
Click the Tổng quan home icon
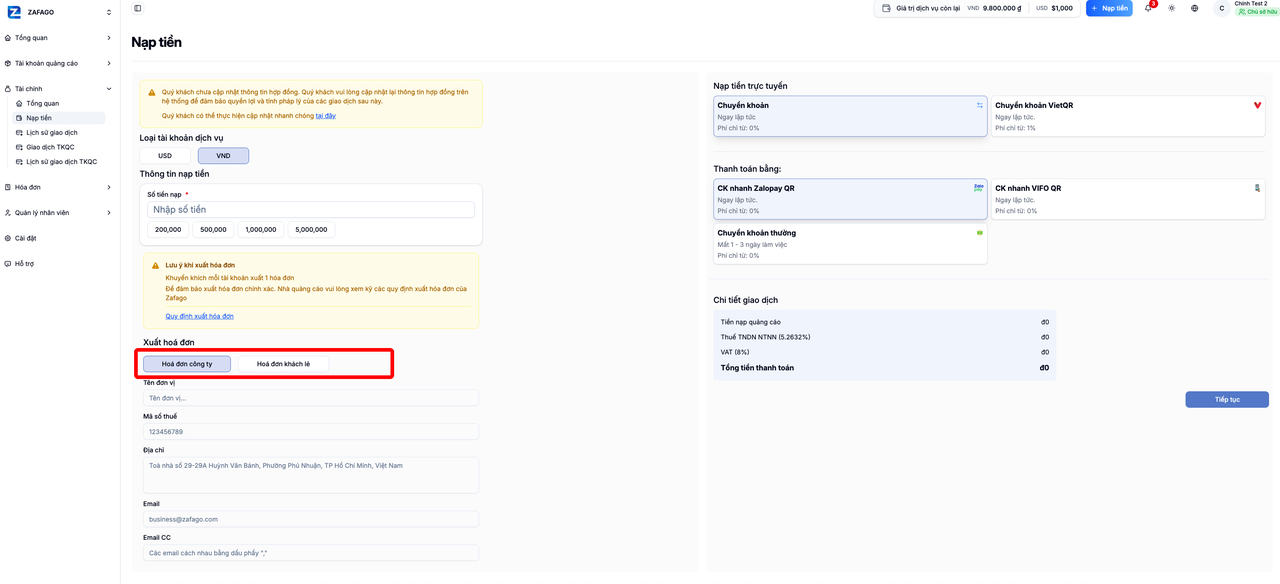8,38
